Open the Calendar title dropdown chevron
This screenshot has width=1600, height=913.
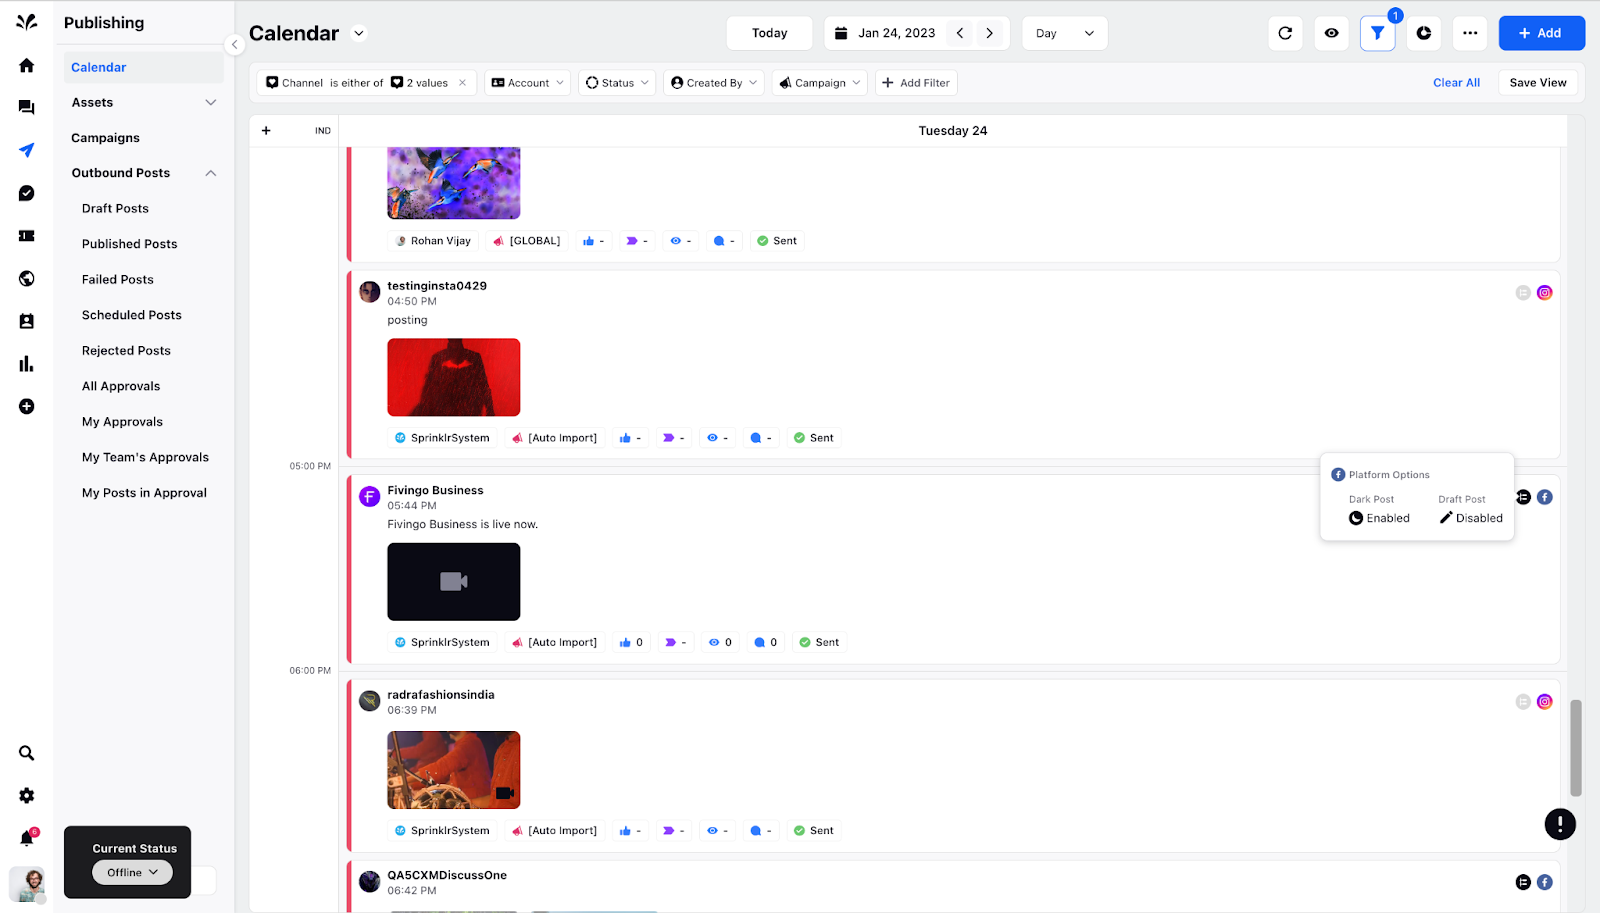[x=359, y=33]
